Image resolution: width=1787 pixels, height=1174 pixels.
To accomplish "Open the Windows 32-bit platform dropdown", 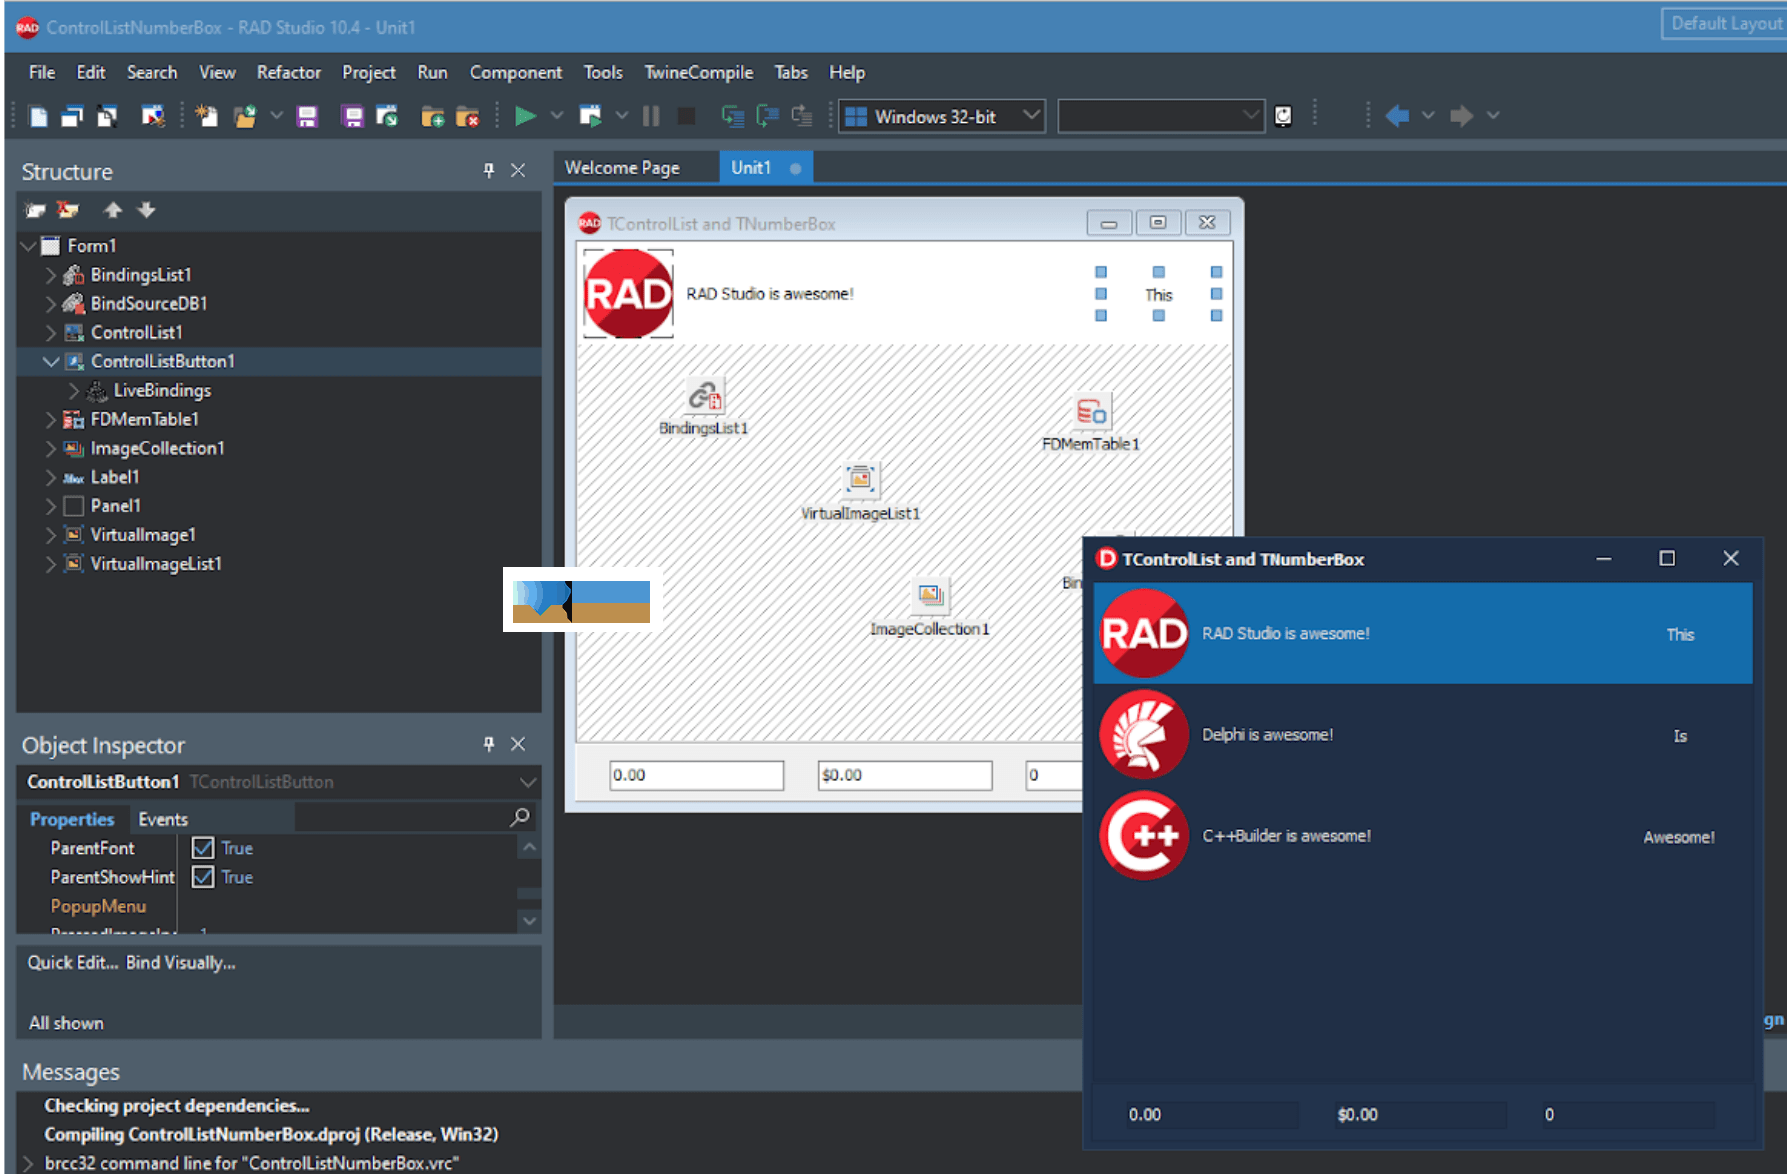I will (x=1033, y=116).
